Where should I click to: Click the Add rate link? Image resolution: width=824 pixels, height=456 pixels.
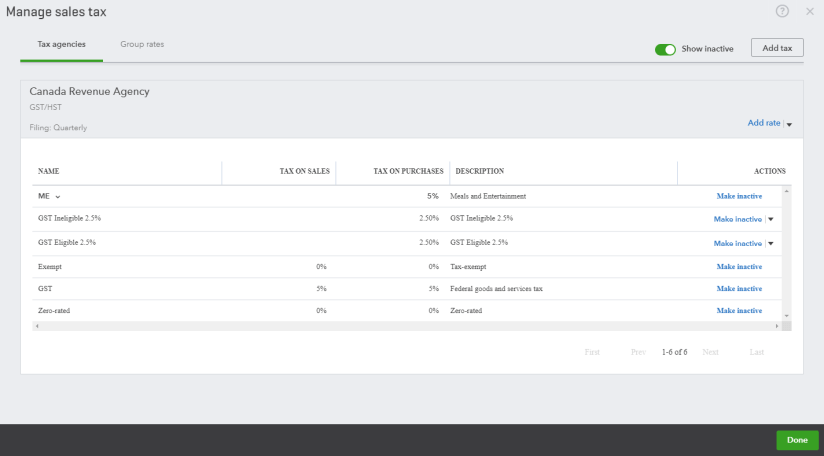(x=763, y=123)
